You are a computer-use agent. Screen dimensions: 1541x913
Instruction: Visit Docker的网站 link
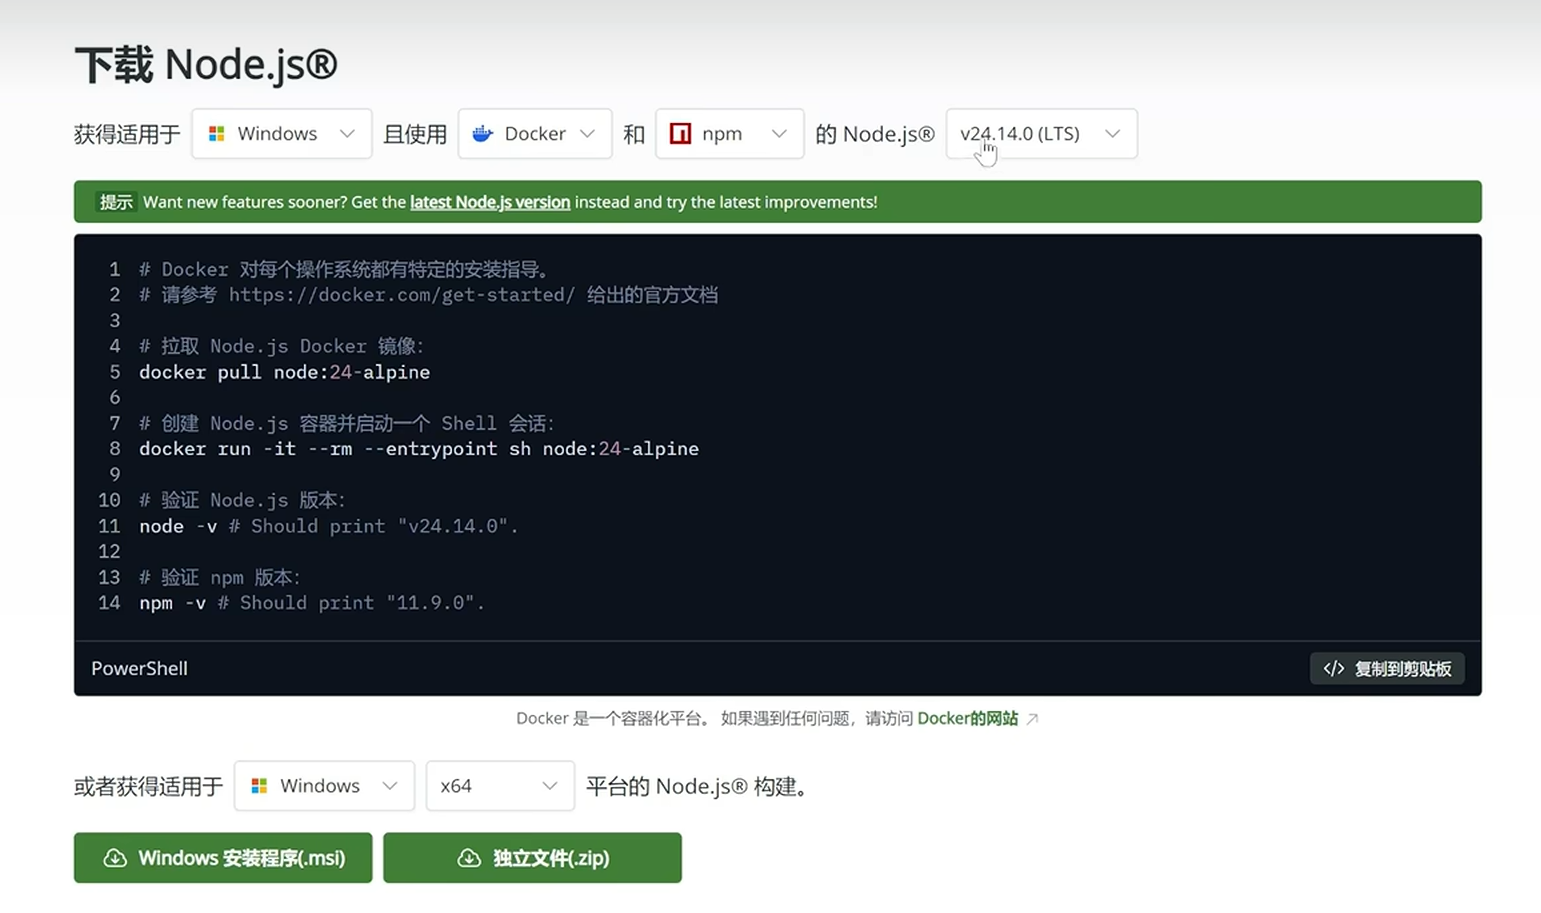click(x=967, y=718)
